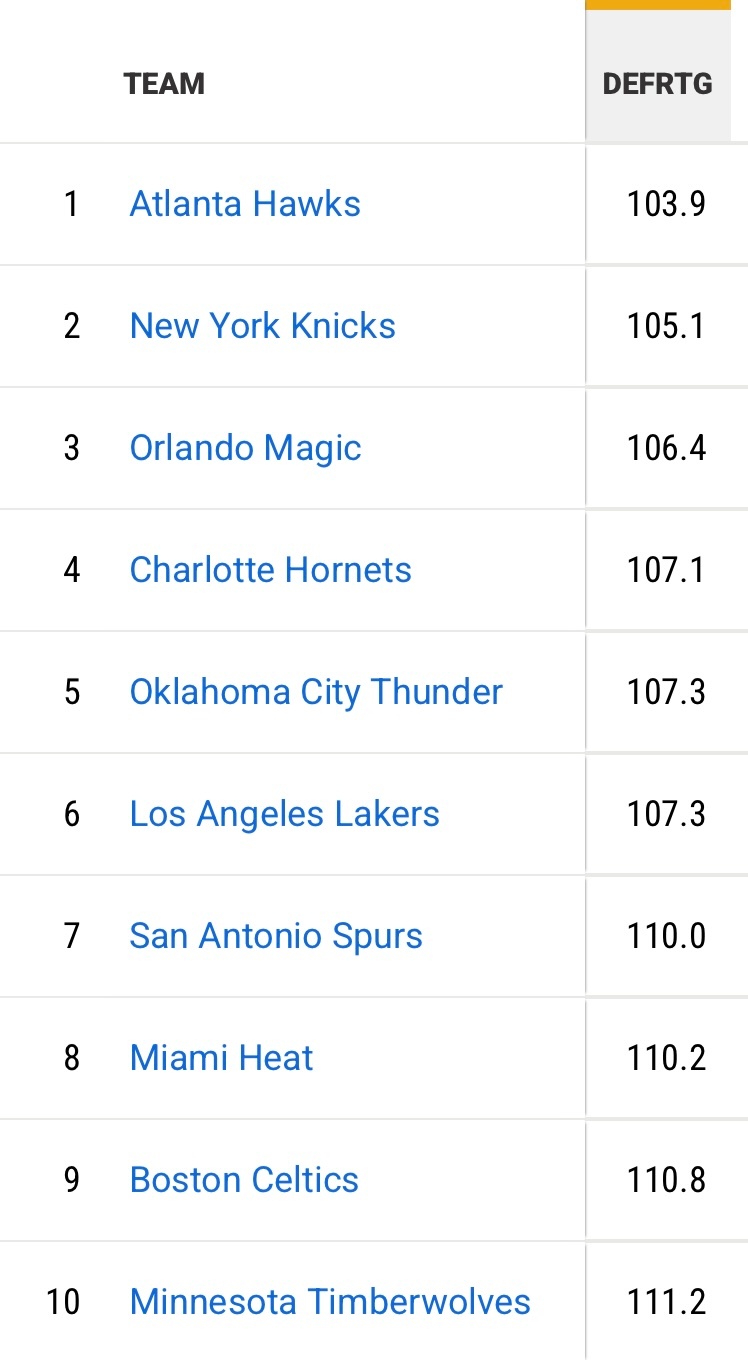748x1360 pixels.
Task: Select the Boston Celtics link
Action: 244,1180
